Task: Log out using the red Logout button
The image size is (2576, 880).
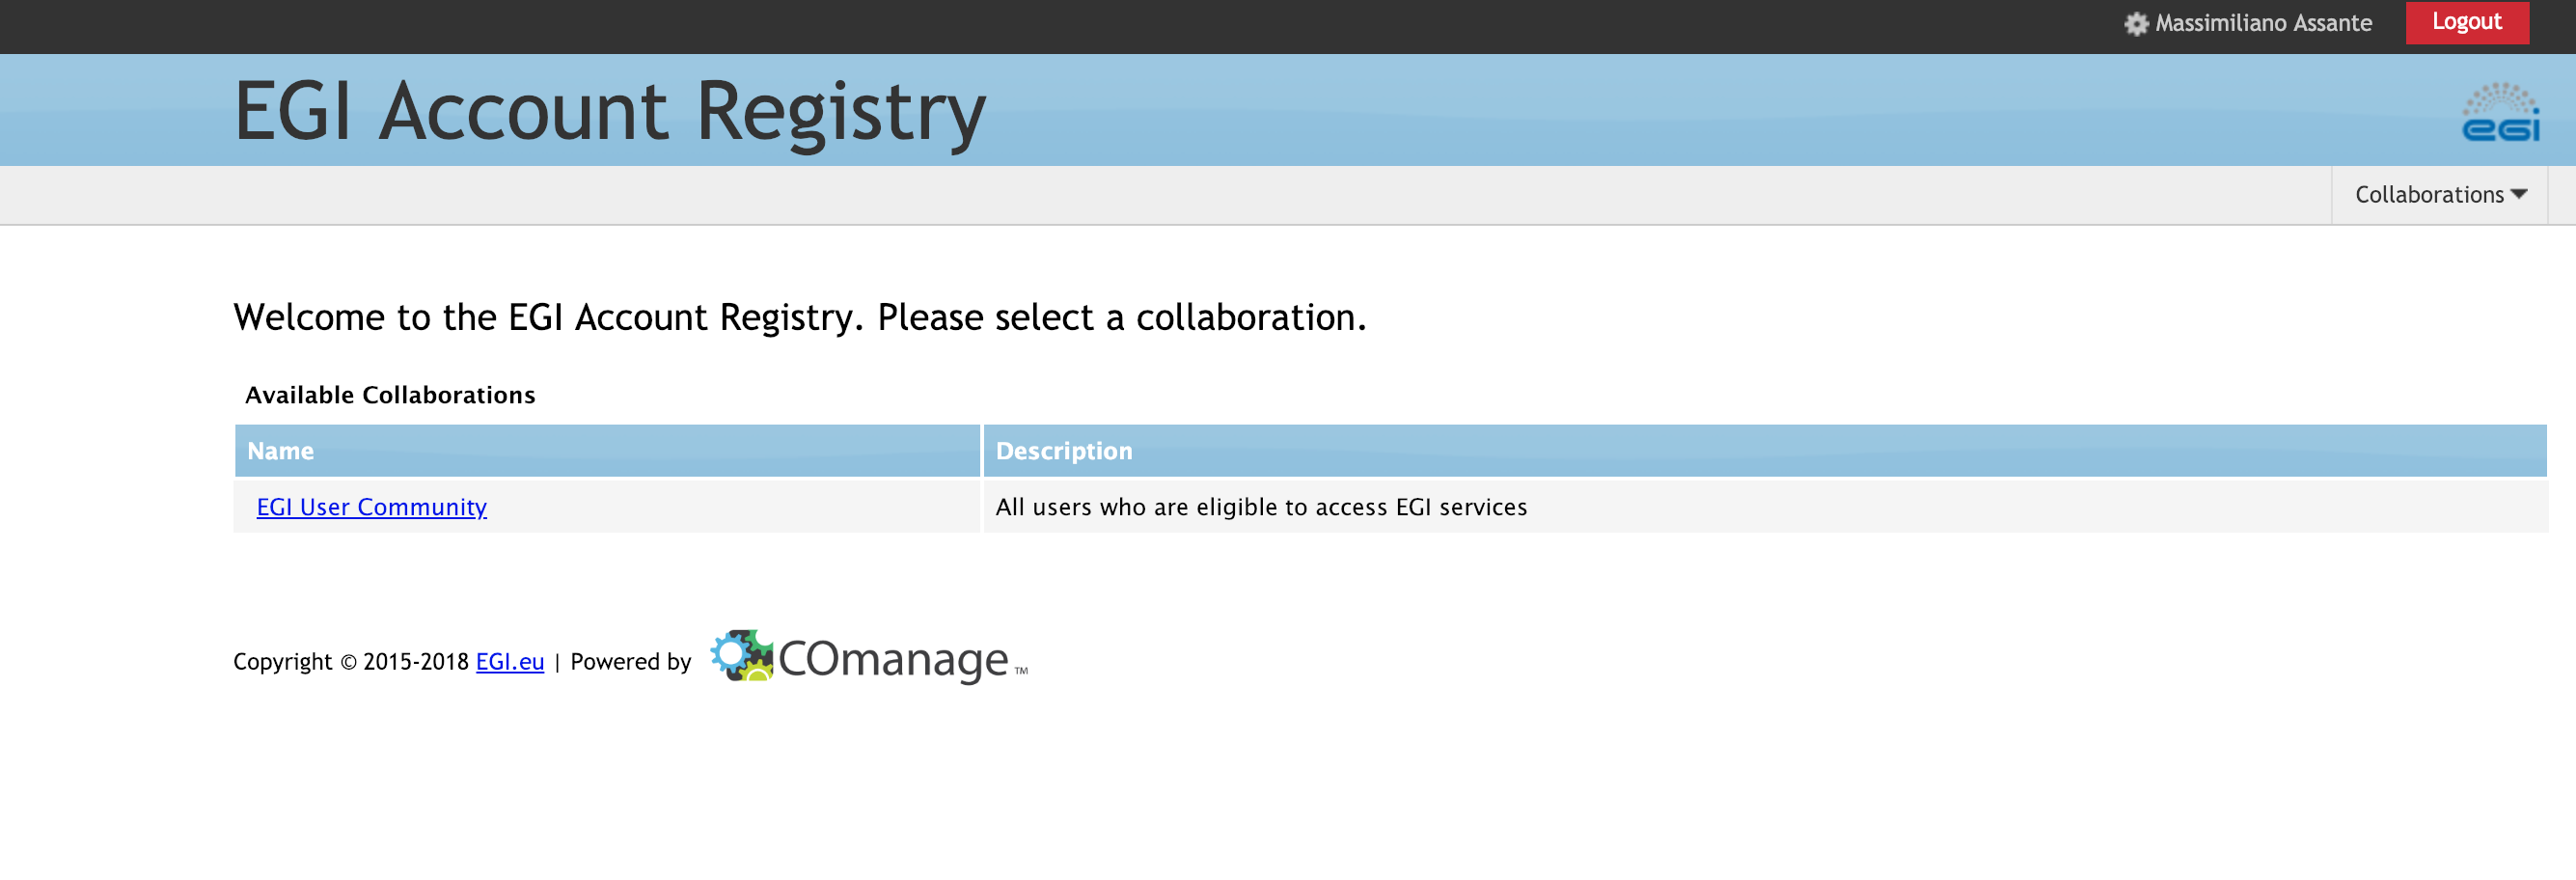Action: 2467,22
